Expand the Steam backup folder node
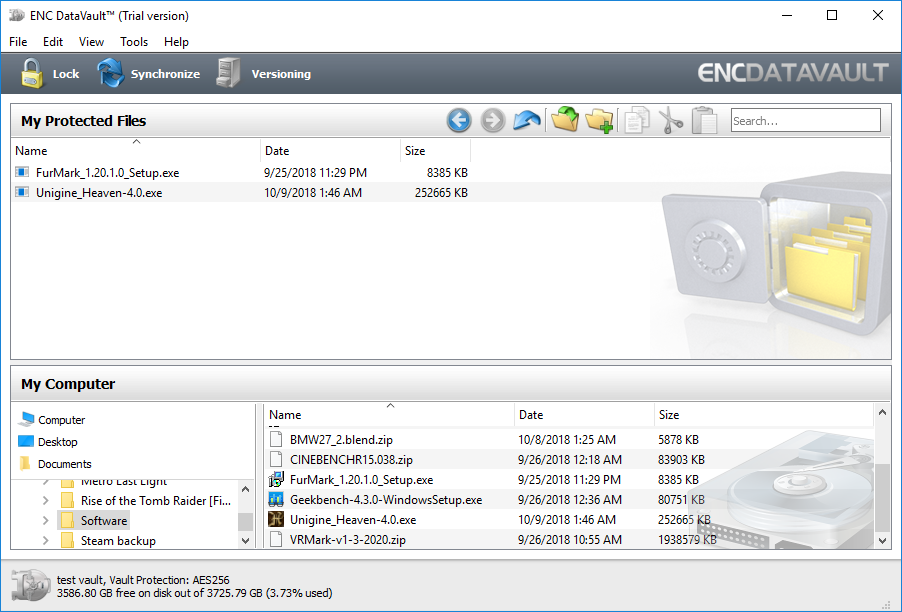The height and width of the screenshot is (612, 902). click(x=45, y=541)
